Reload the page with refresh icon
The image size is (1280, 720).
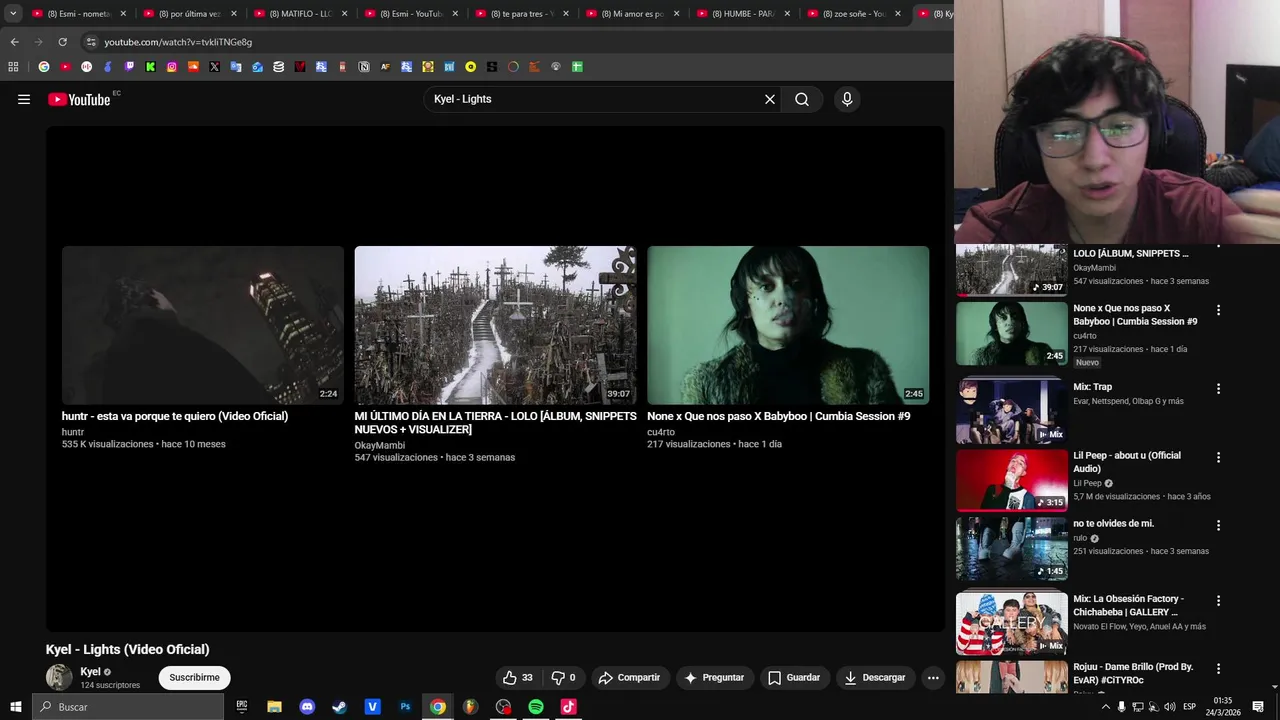(x=62, y=42)
